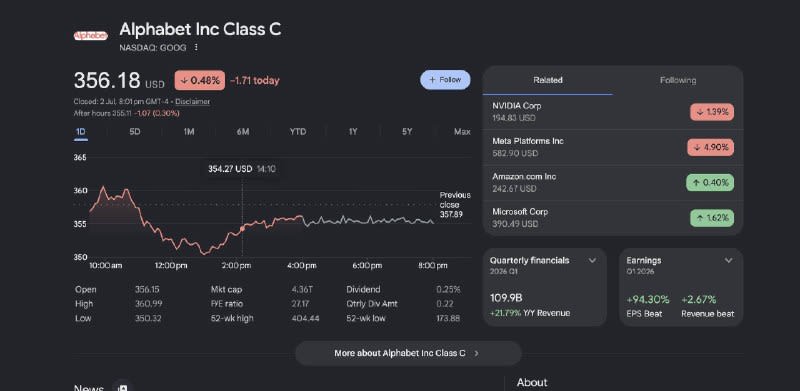
Task: Click the NVIDIA 1.39% down badge
Action: [712, 112]
